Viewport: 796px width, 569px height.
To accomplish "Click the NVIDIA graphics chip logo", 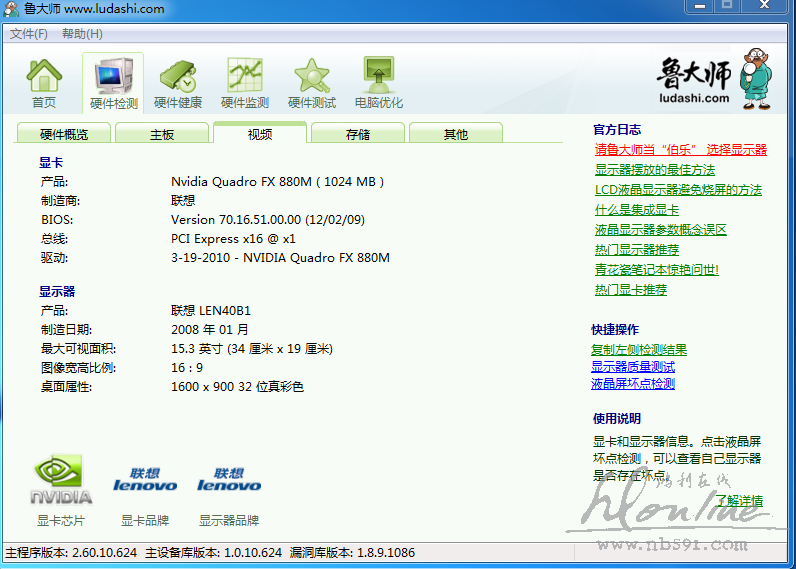I will coord(61,481).
